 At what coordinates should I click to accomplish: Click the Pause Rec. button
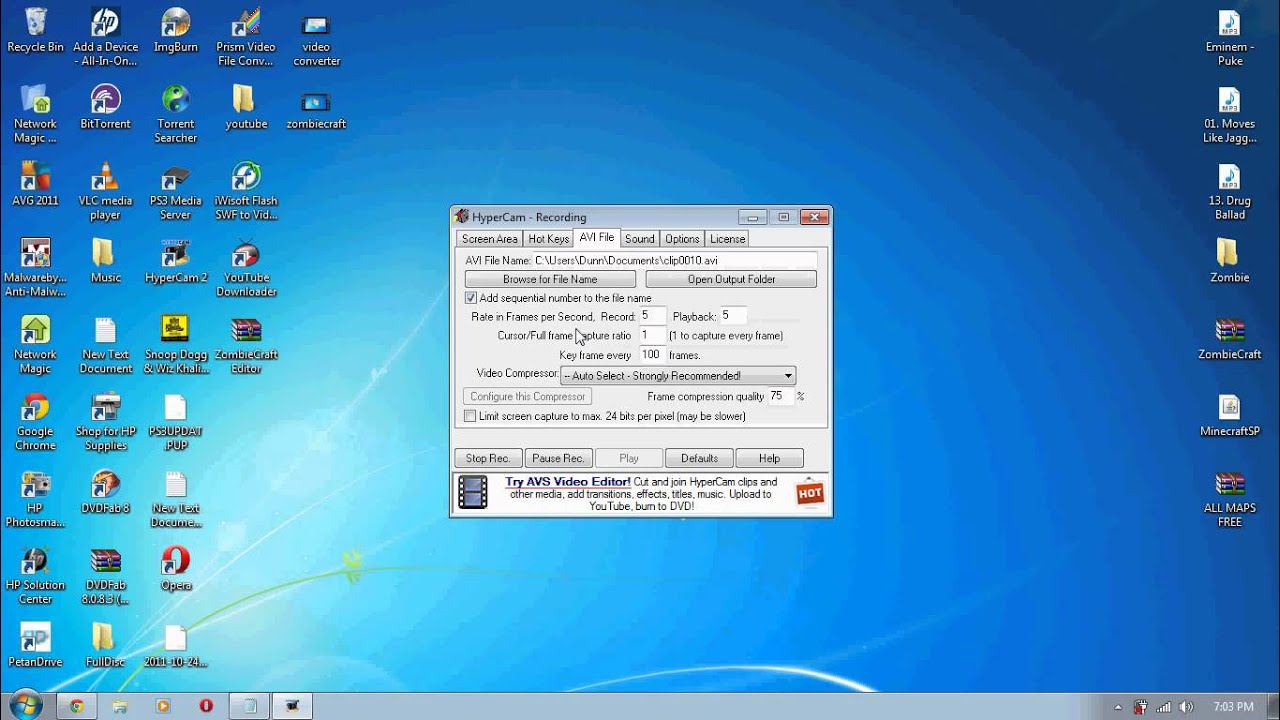(558, 458)
